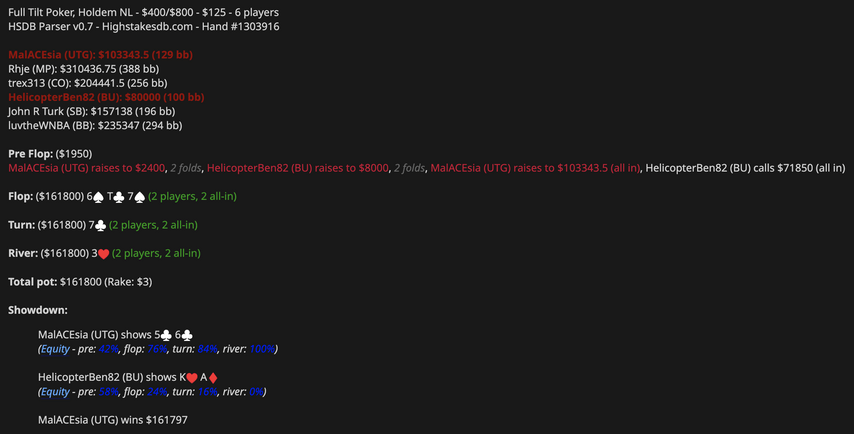
Task: Click the diamond icon beside HelicopterBen82's A
Action: 213,378
